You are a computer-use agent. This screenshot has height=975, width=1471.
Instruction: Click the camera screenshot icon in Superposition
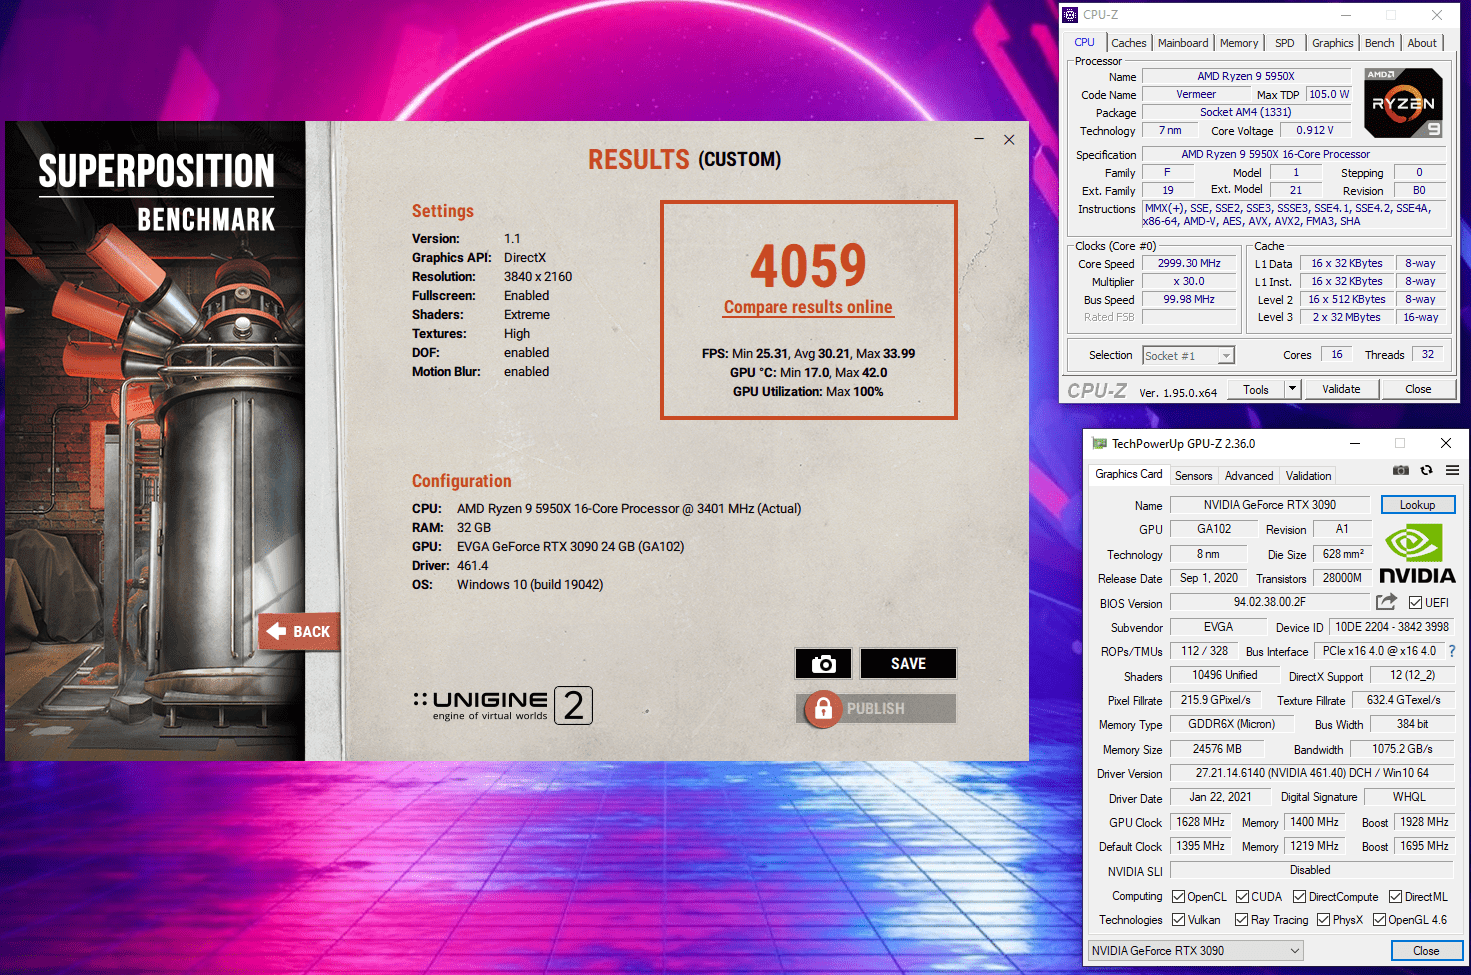tap(823, 664)
